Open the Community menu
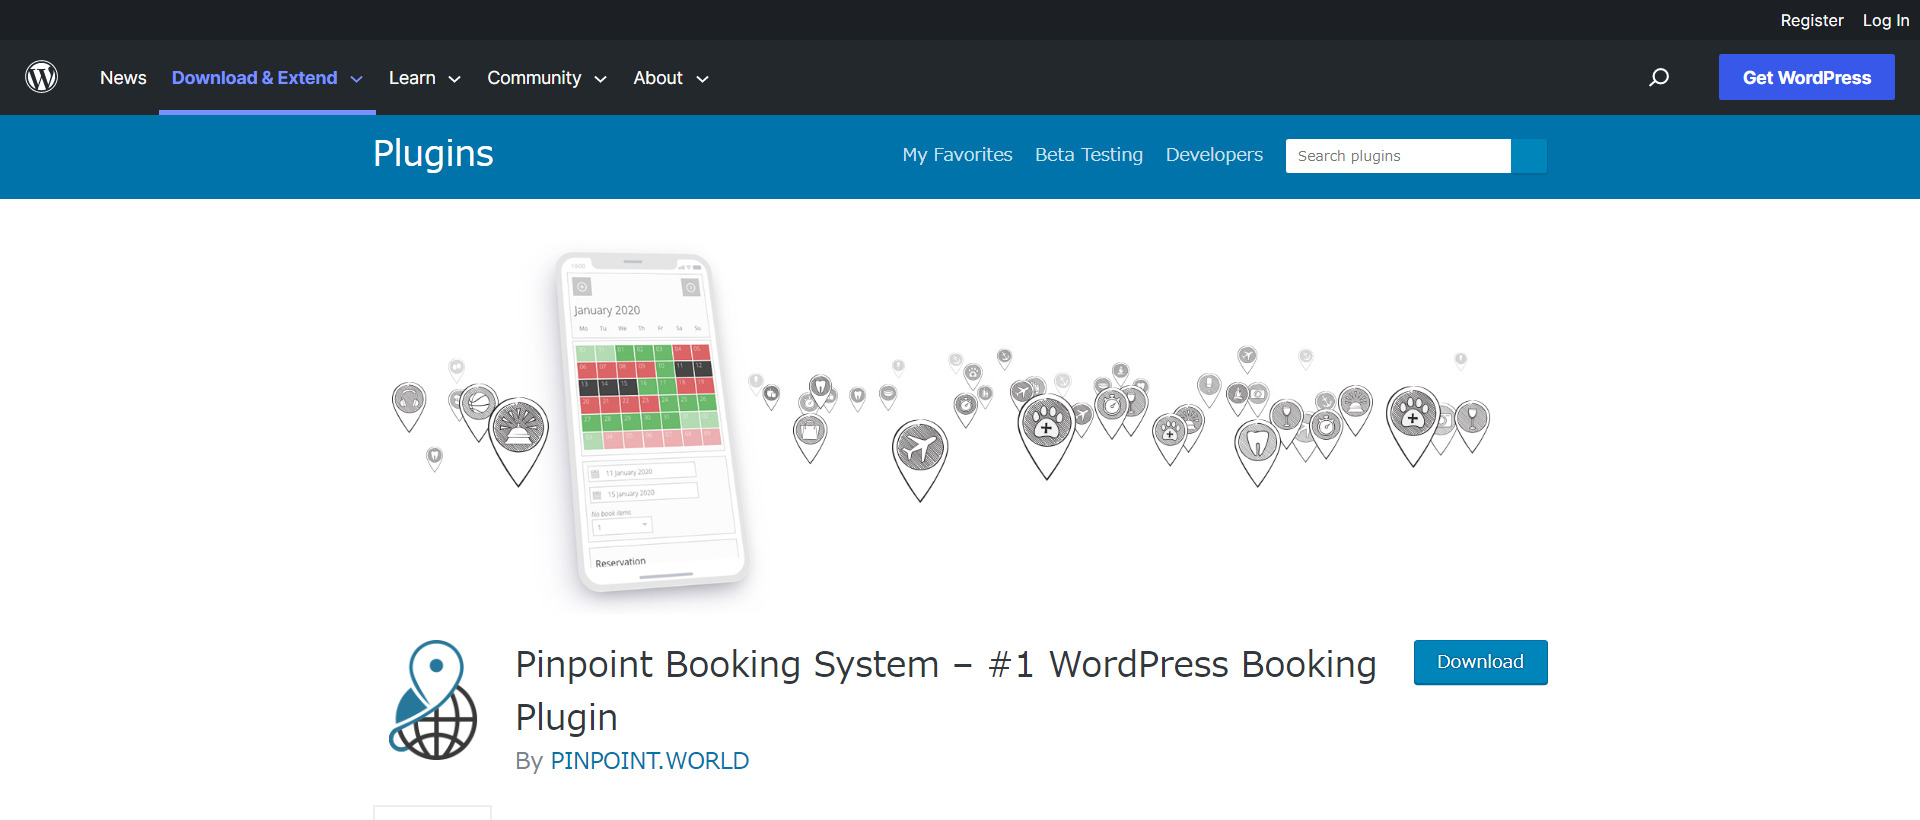The image size is (1920, 820). 534,78
